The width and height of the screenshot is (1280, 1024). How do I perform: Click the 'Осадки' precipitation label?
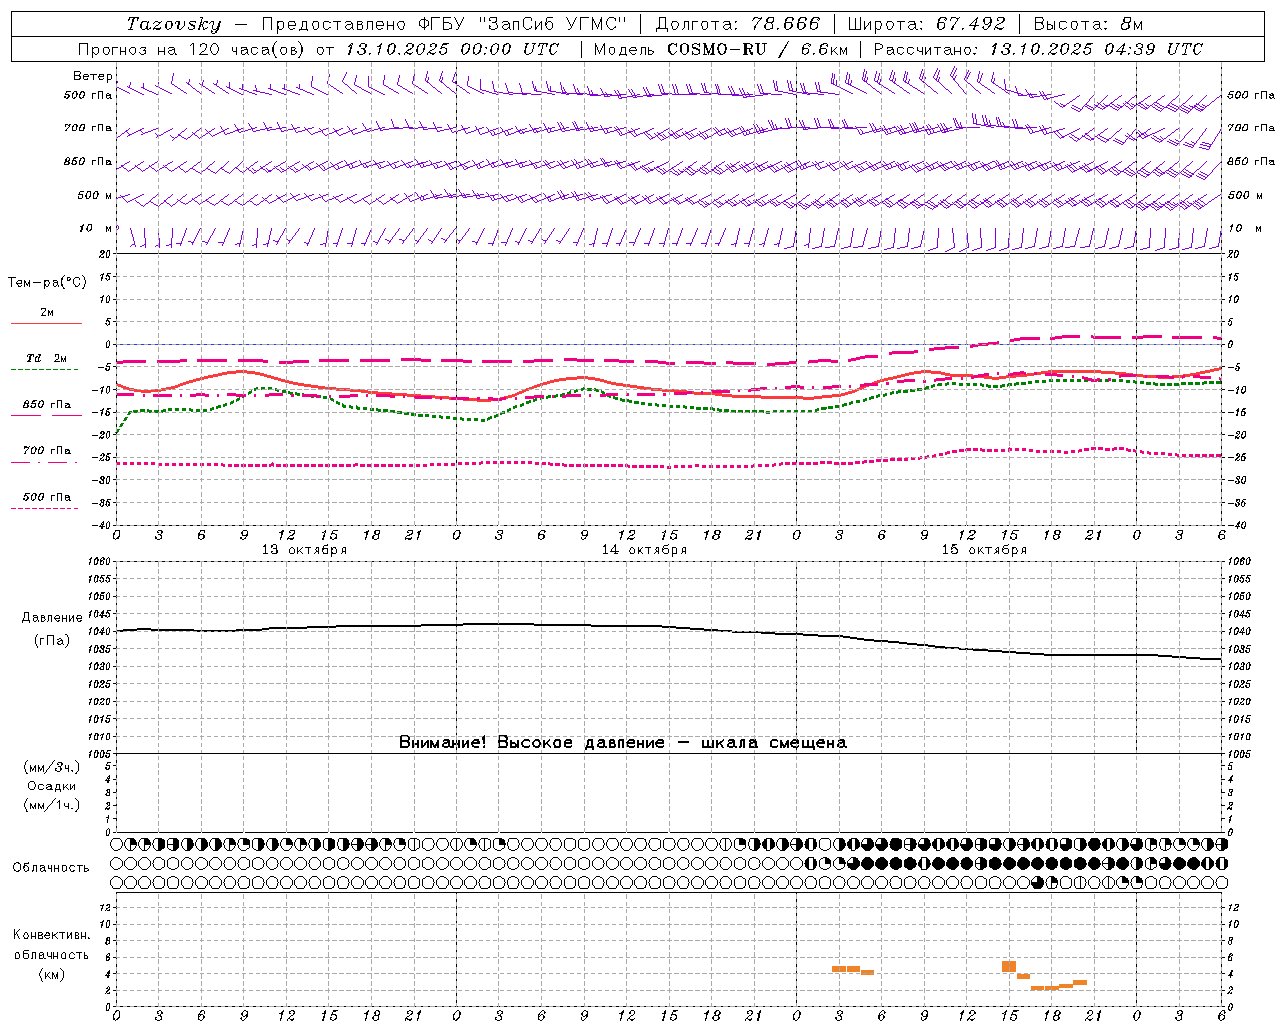tap(51, 786)
